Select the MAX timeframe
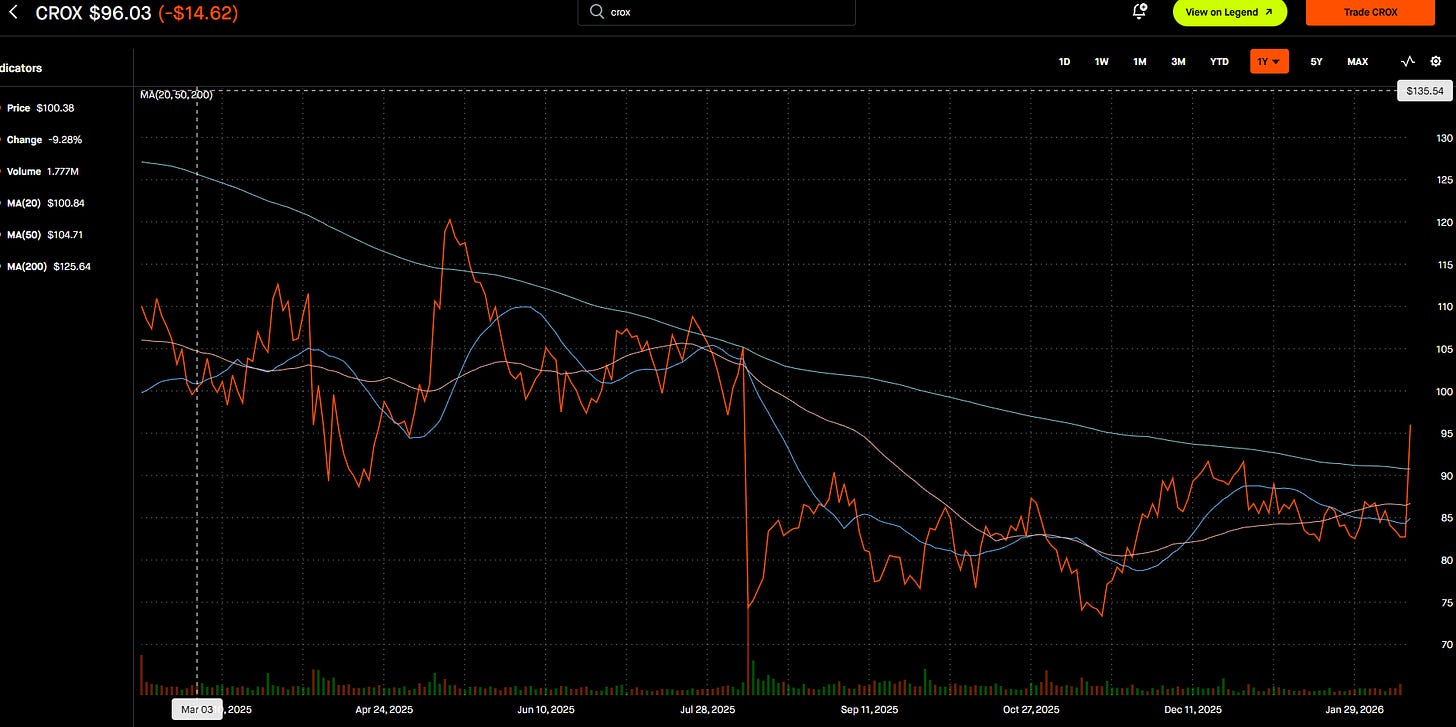 (x=1357, y=62)
